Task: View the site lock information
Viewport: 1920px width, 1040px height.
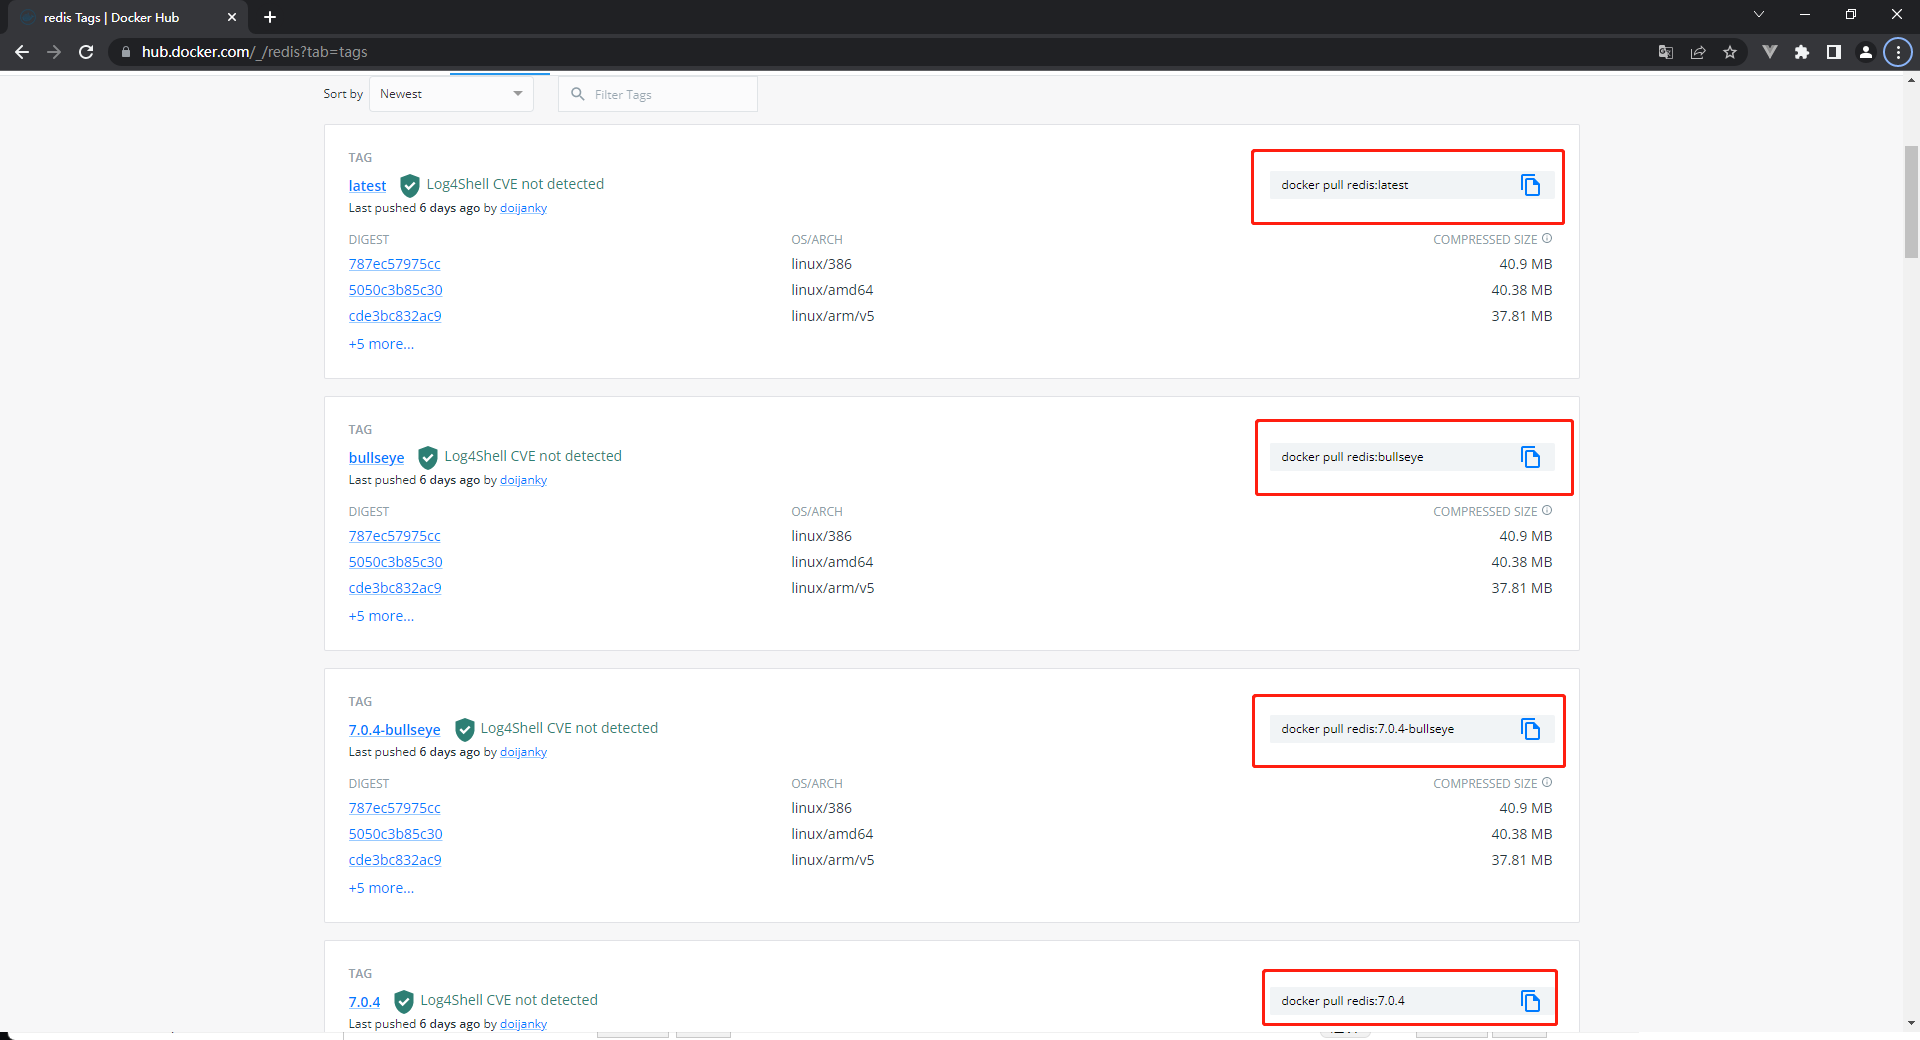Action: (125, 52)
